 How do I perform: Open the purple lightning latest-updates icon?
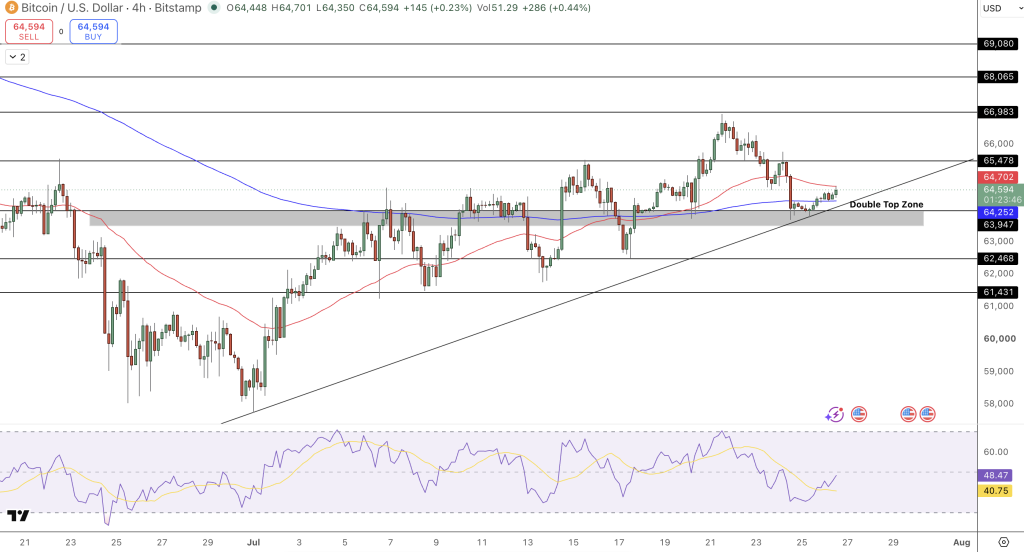pyautogui.click(x=834, y=414)
